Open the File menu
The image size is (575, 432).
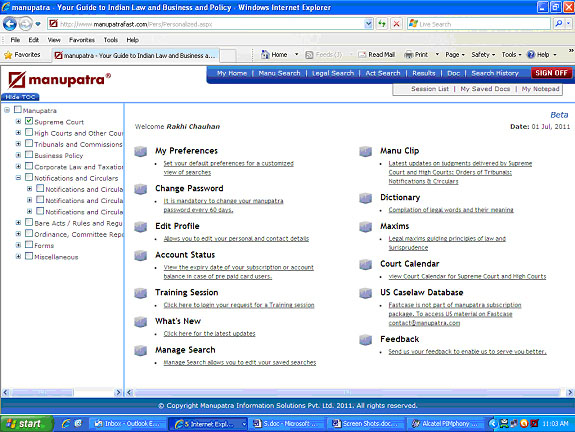15,40
